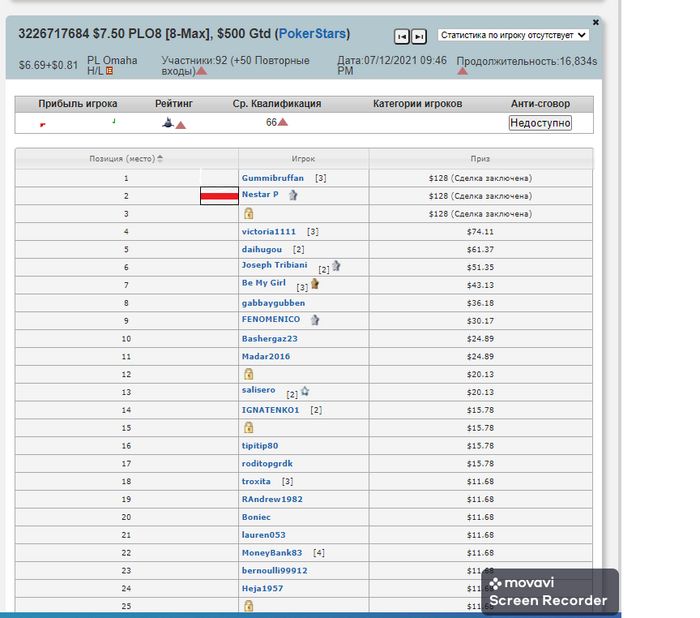
Task: Open roditopgrdk player profile
Action: coord(267,464)
